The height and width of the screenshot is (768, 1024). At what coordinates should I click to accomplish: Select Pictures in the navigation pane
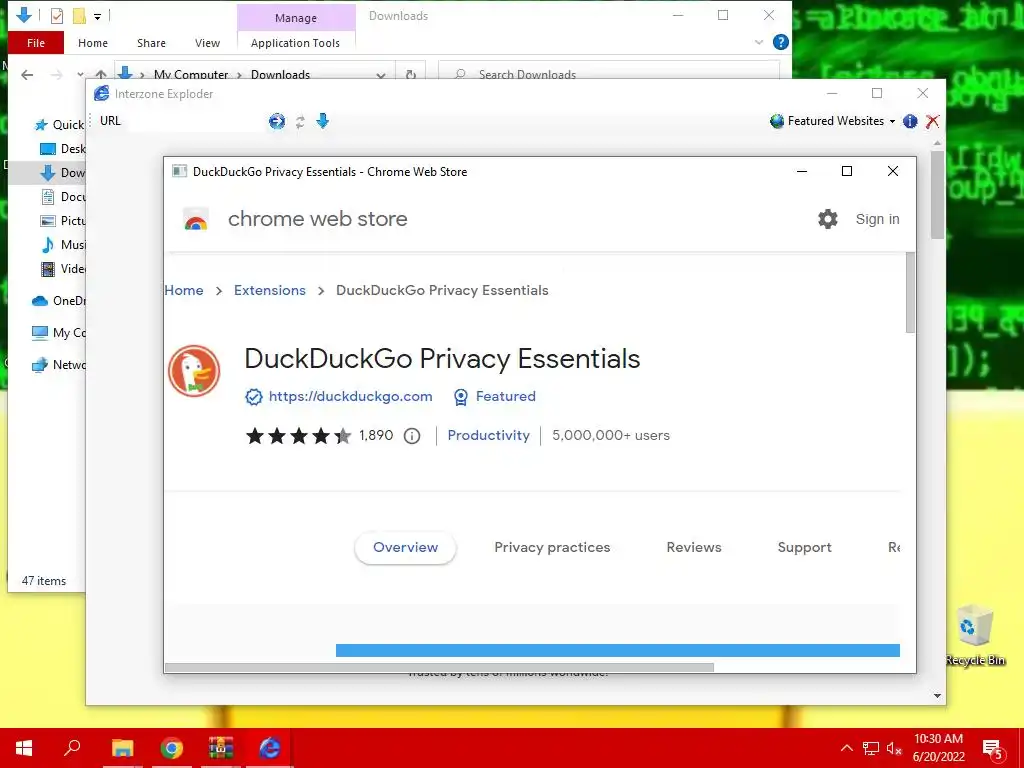tap(63, 221)
